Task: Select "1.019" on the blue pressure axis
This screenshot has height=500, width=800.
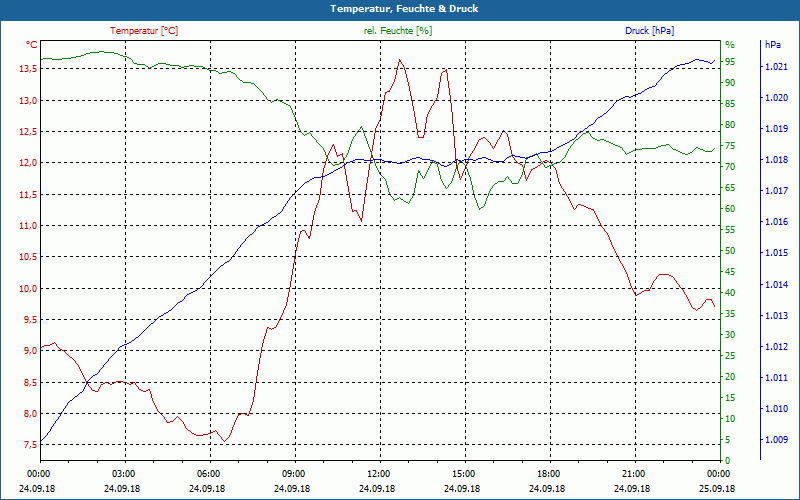Action: pyautogui.click(x=776, y=129)
